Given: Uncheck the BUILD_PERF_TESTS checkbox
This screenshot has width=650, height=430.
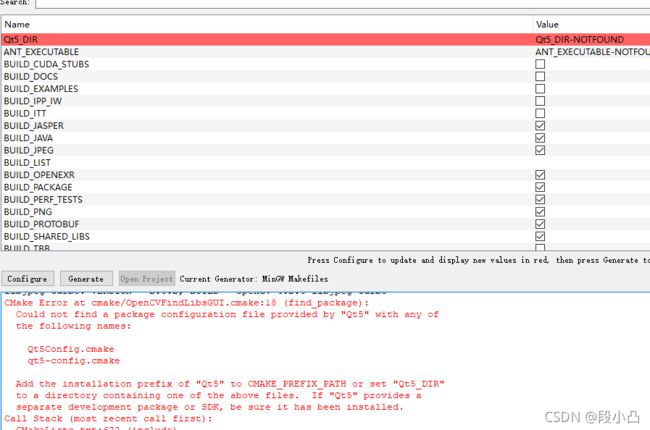Looking at the screenshot, I should [x=540, y=199].
